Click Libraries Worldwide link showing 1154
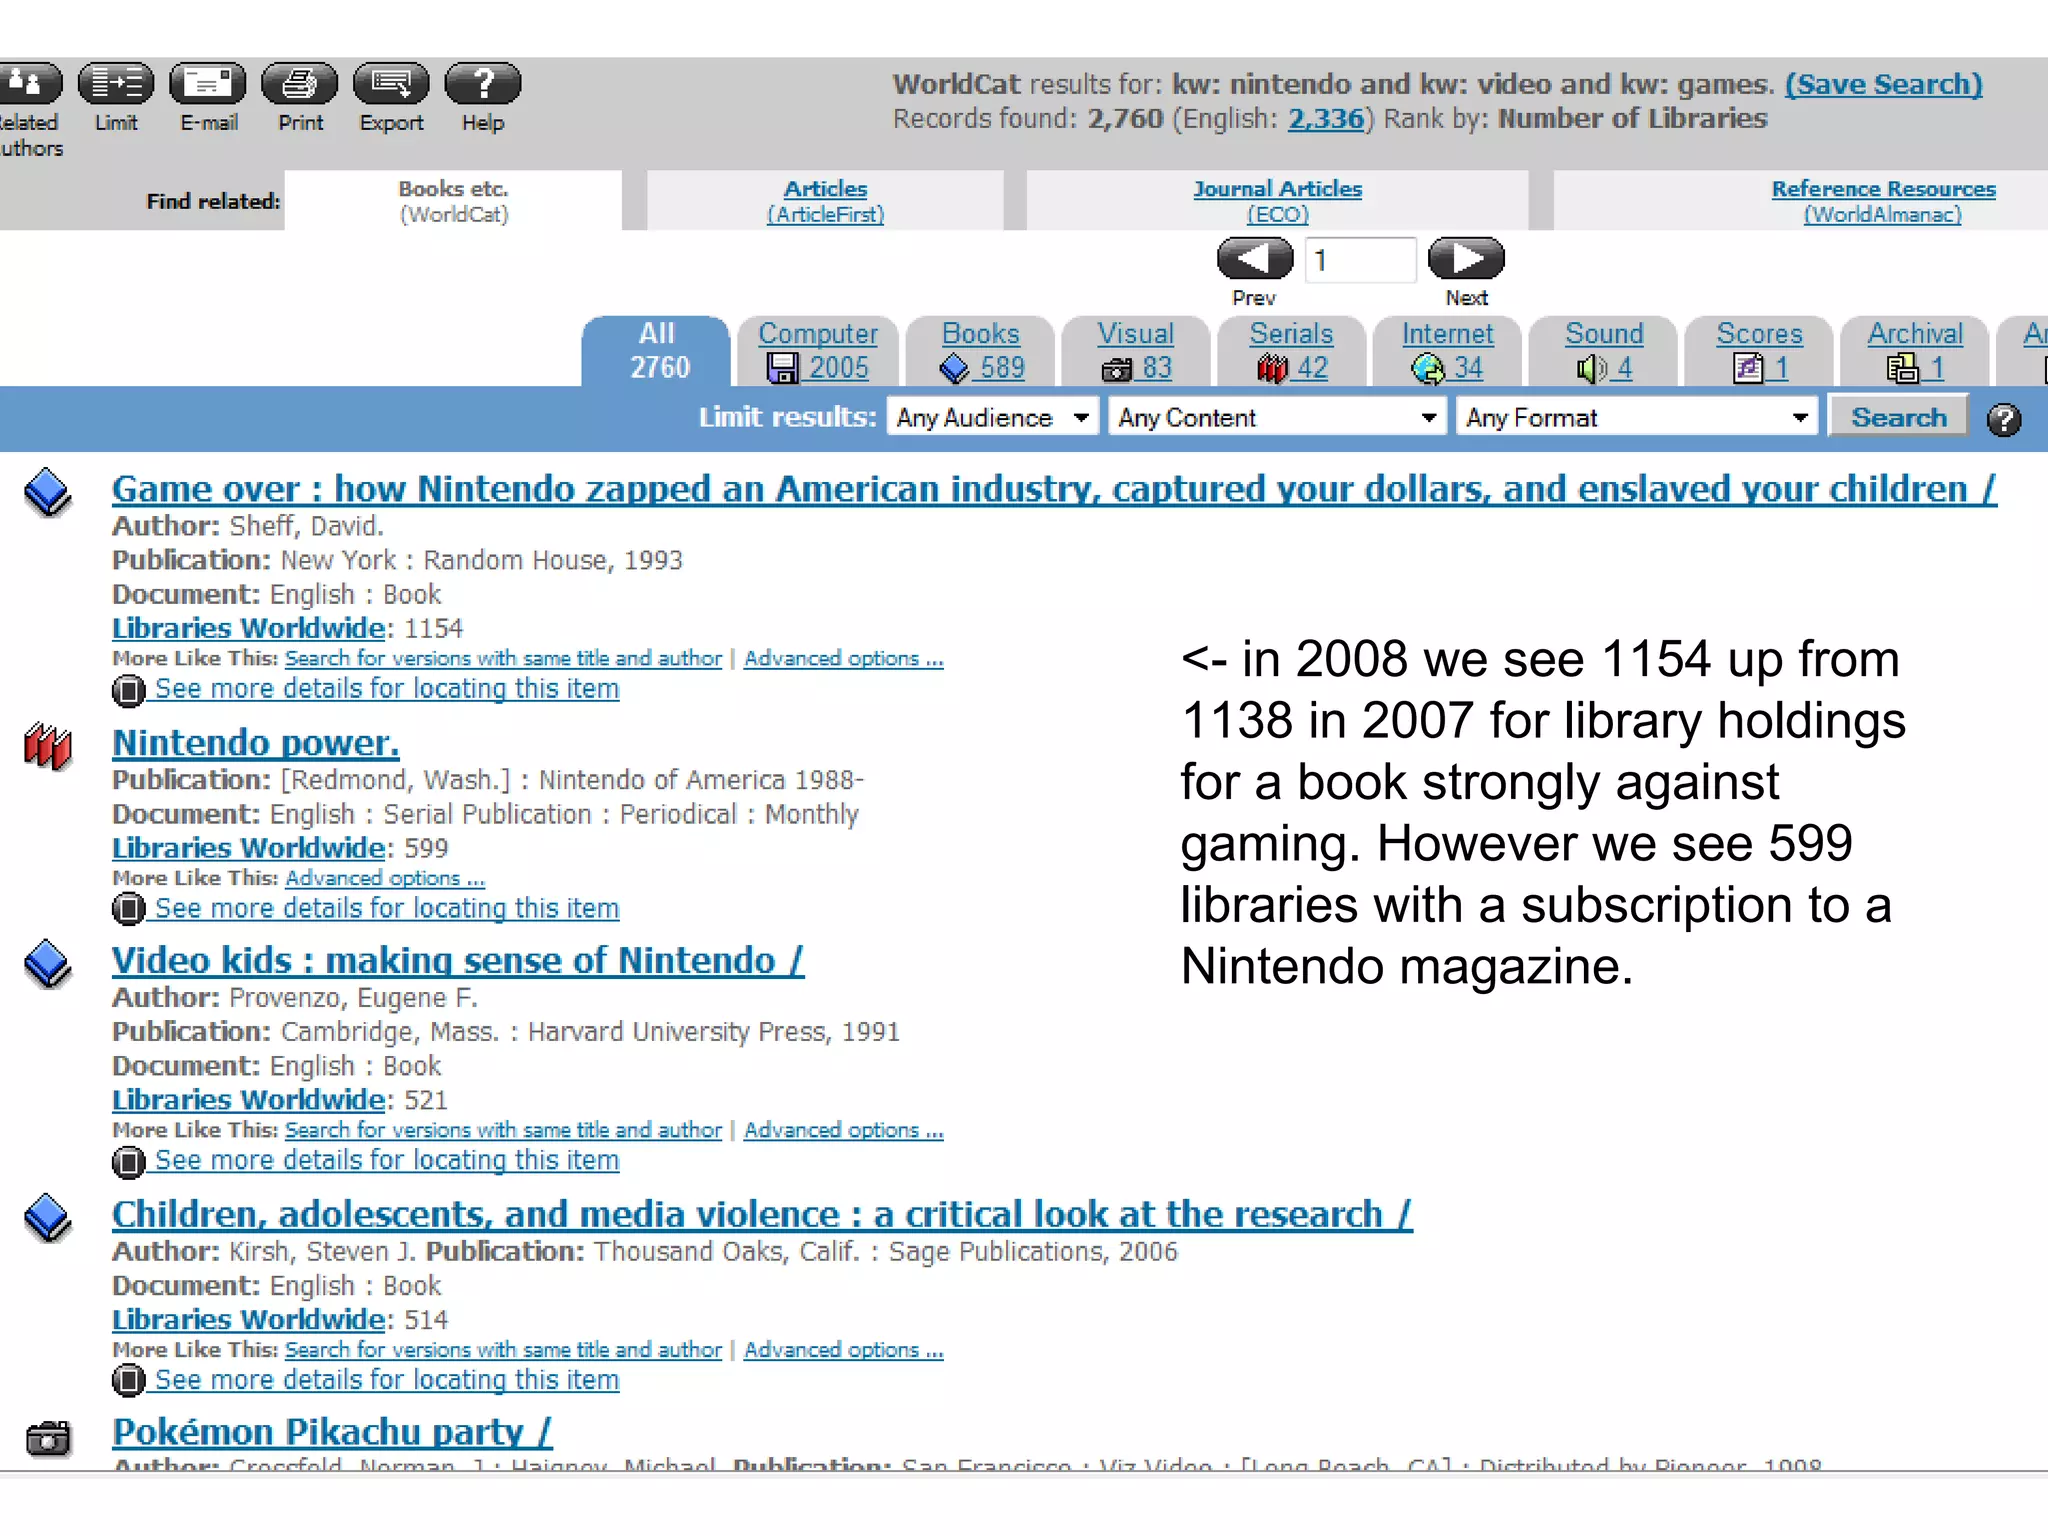Screen dimensions: 2048x1536 tap(248, 628)
